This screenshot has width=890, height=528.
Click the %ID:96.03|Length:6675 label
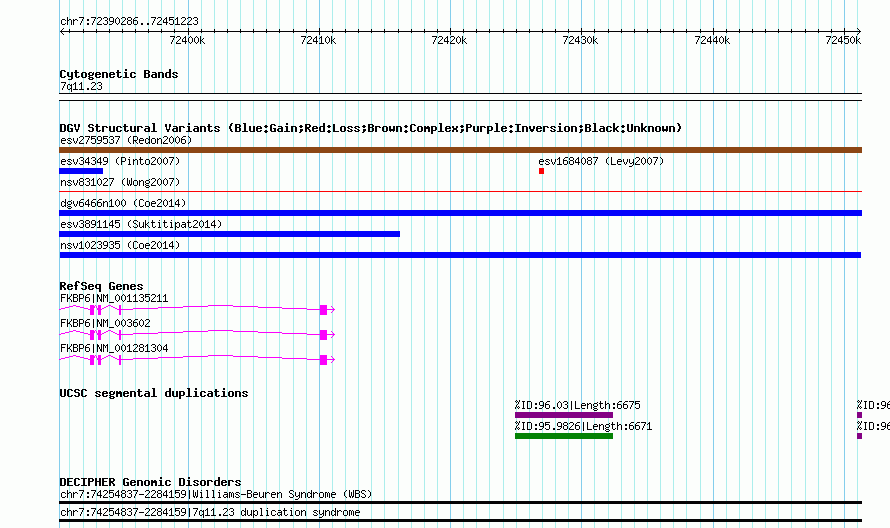tap(577, 405)
